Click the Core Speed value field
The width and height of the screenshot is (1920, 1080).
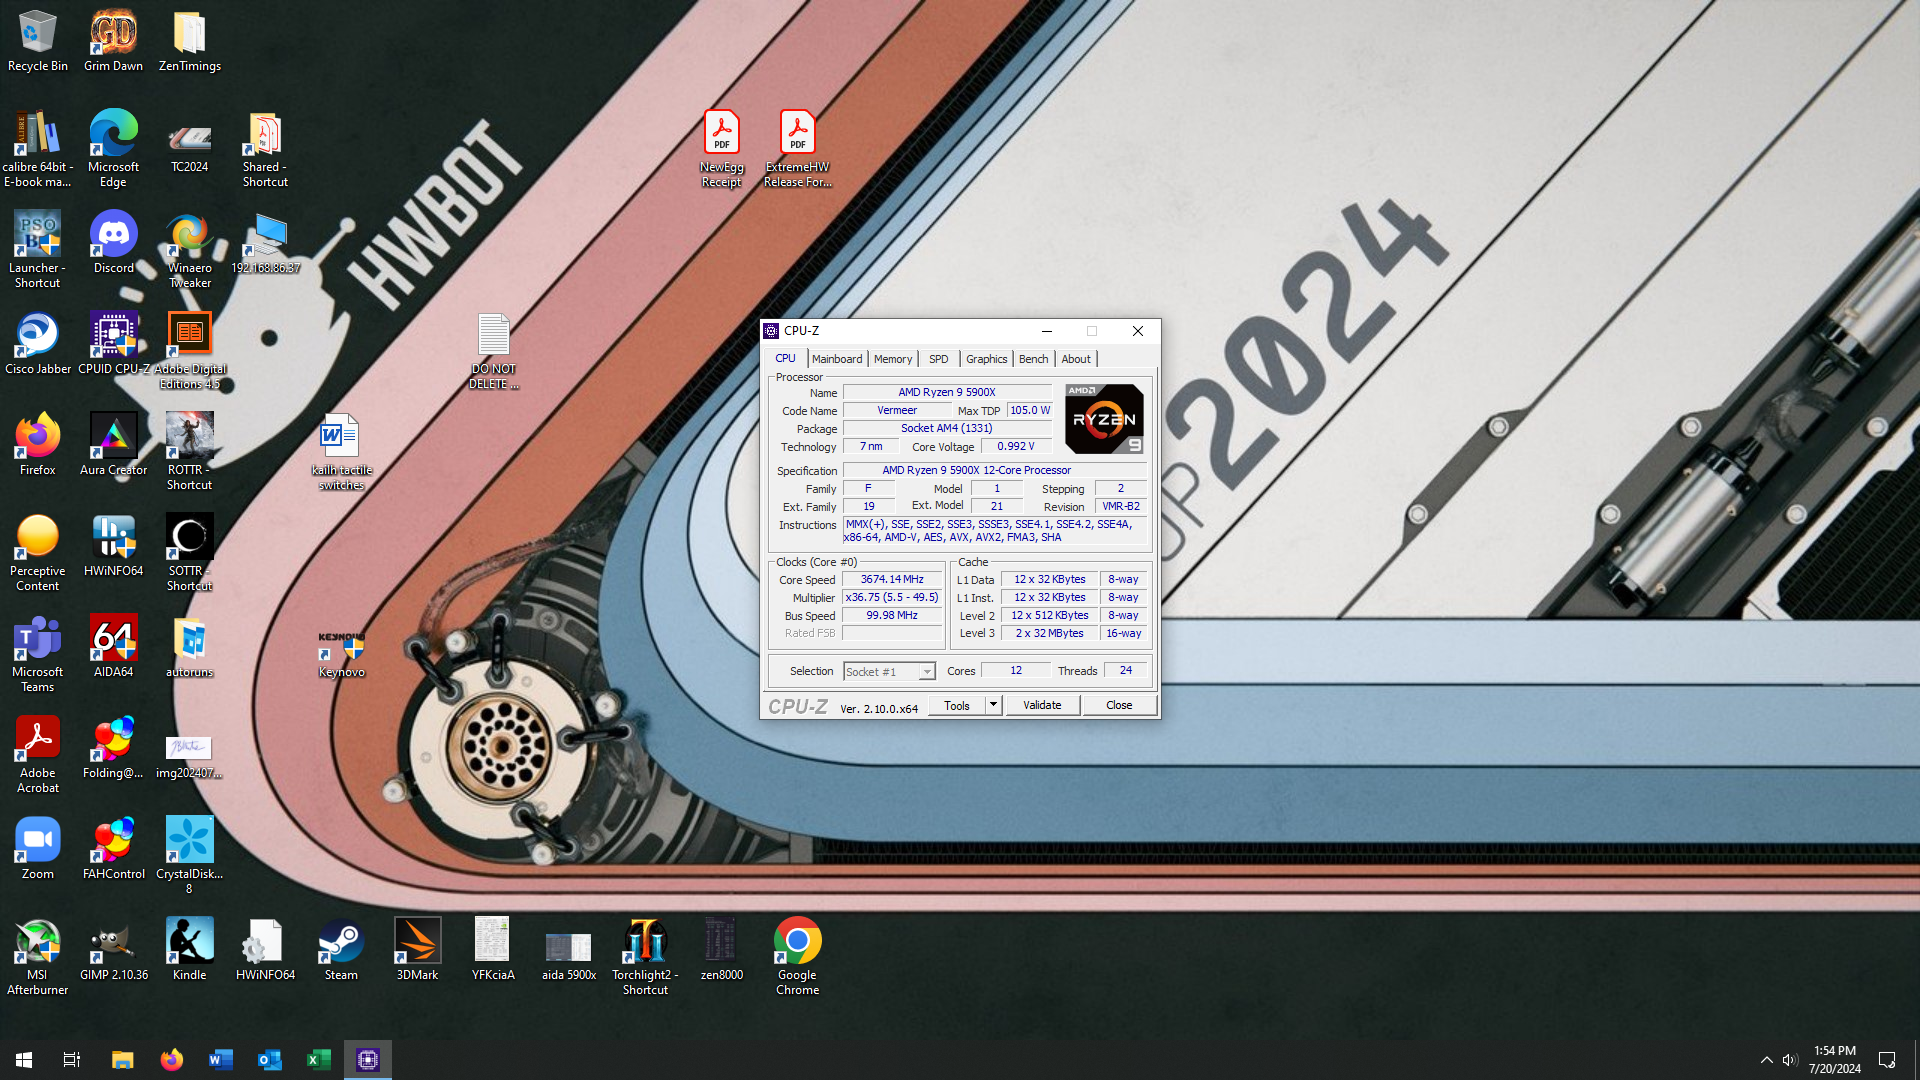[x=892, y=579]
